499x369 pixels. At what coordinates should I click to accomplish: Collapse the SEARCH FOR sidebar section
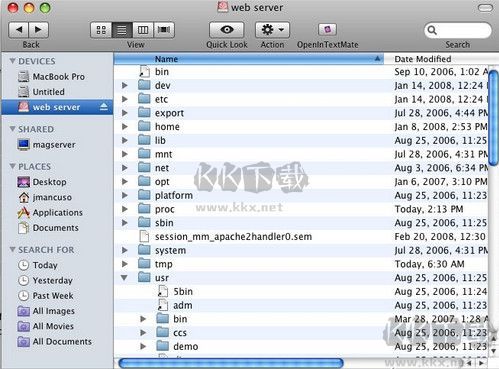[12, 249]
